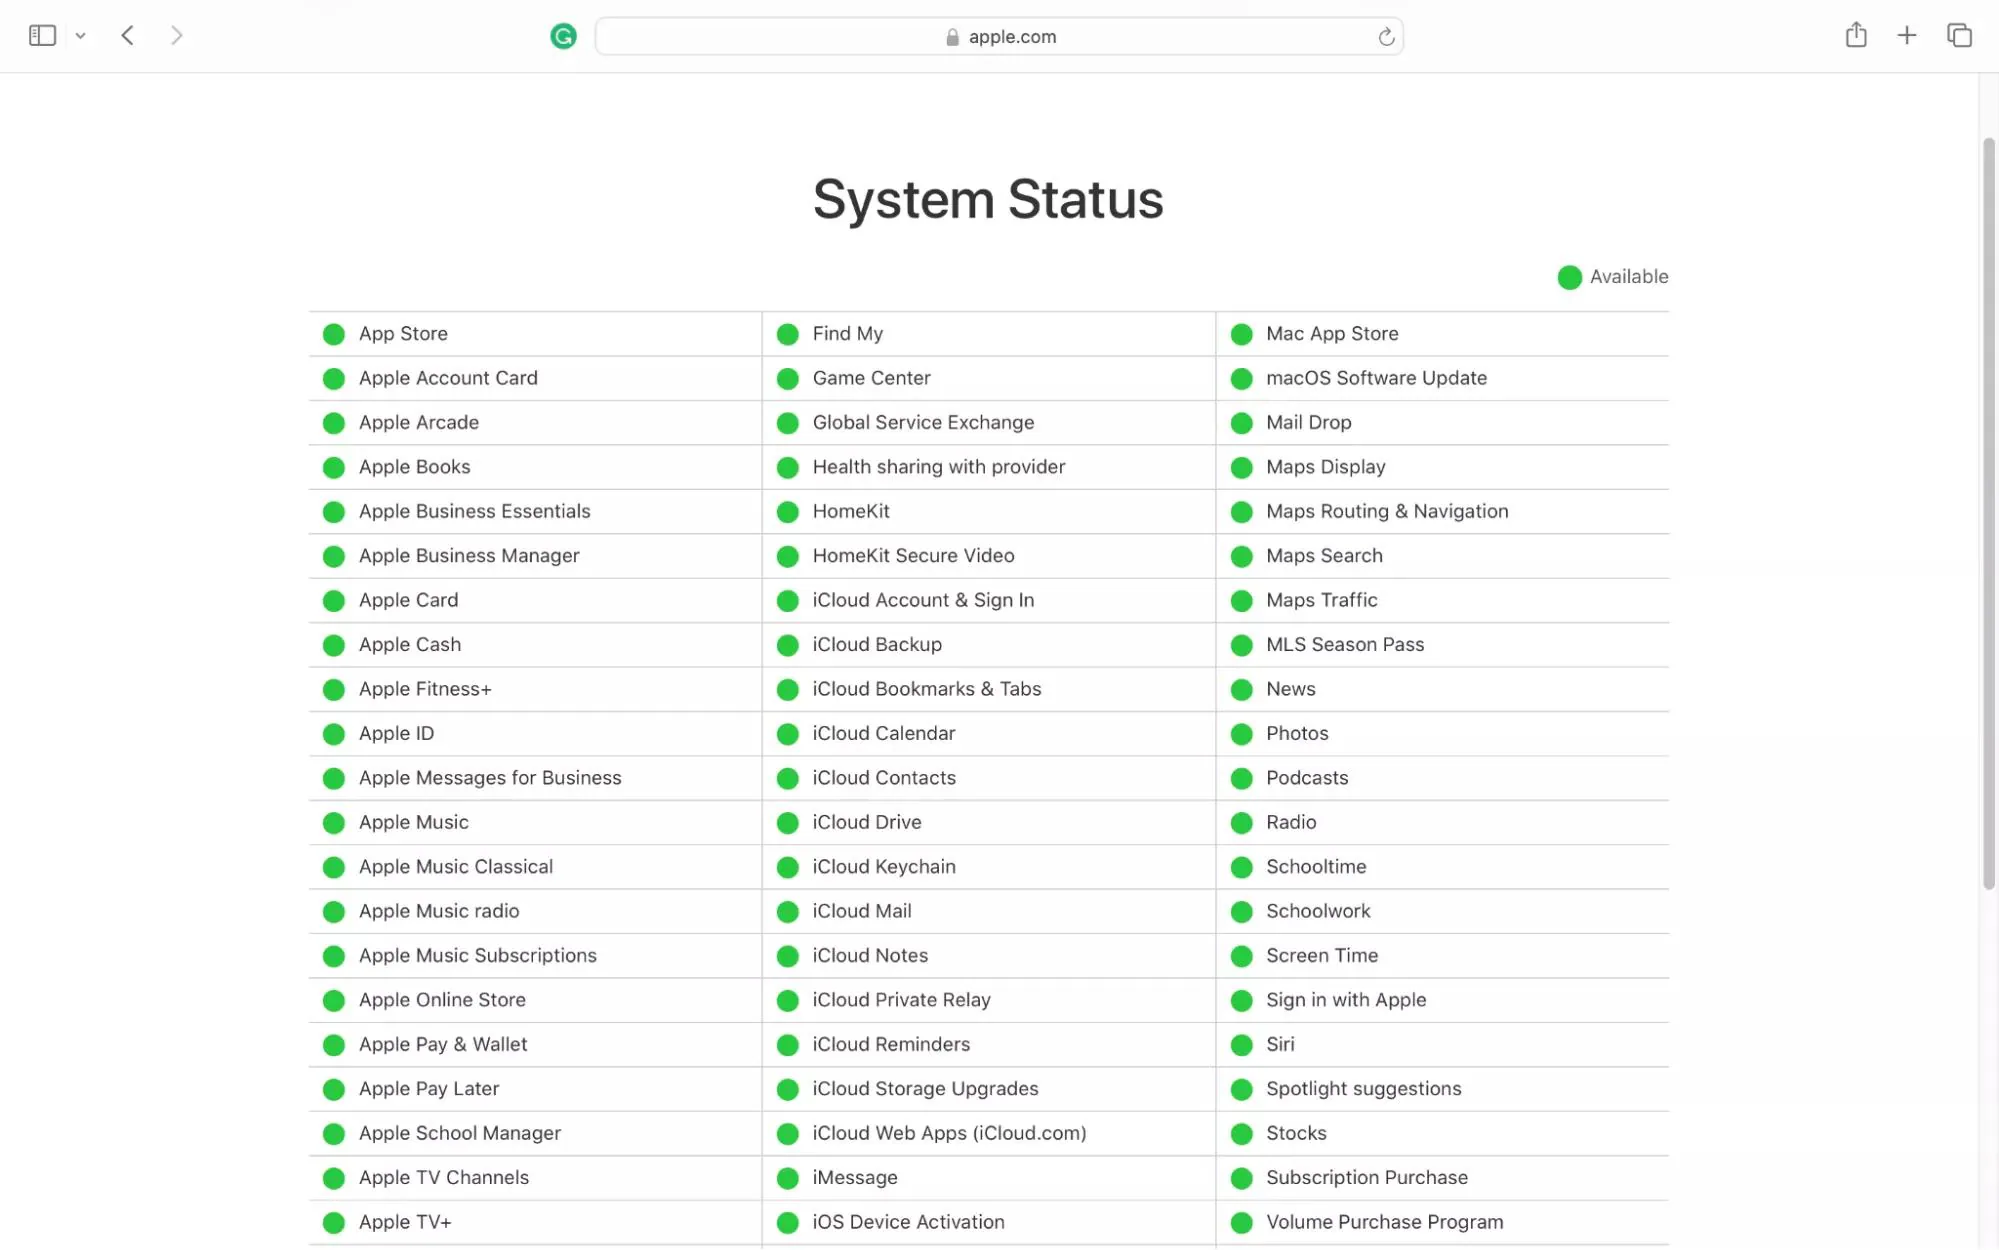
Task: Select the Apple Fitness+ entry
Action: click(425, 689)
